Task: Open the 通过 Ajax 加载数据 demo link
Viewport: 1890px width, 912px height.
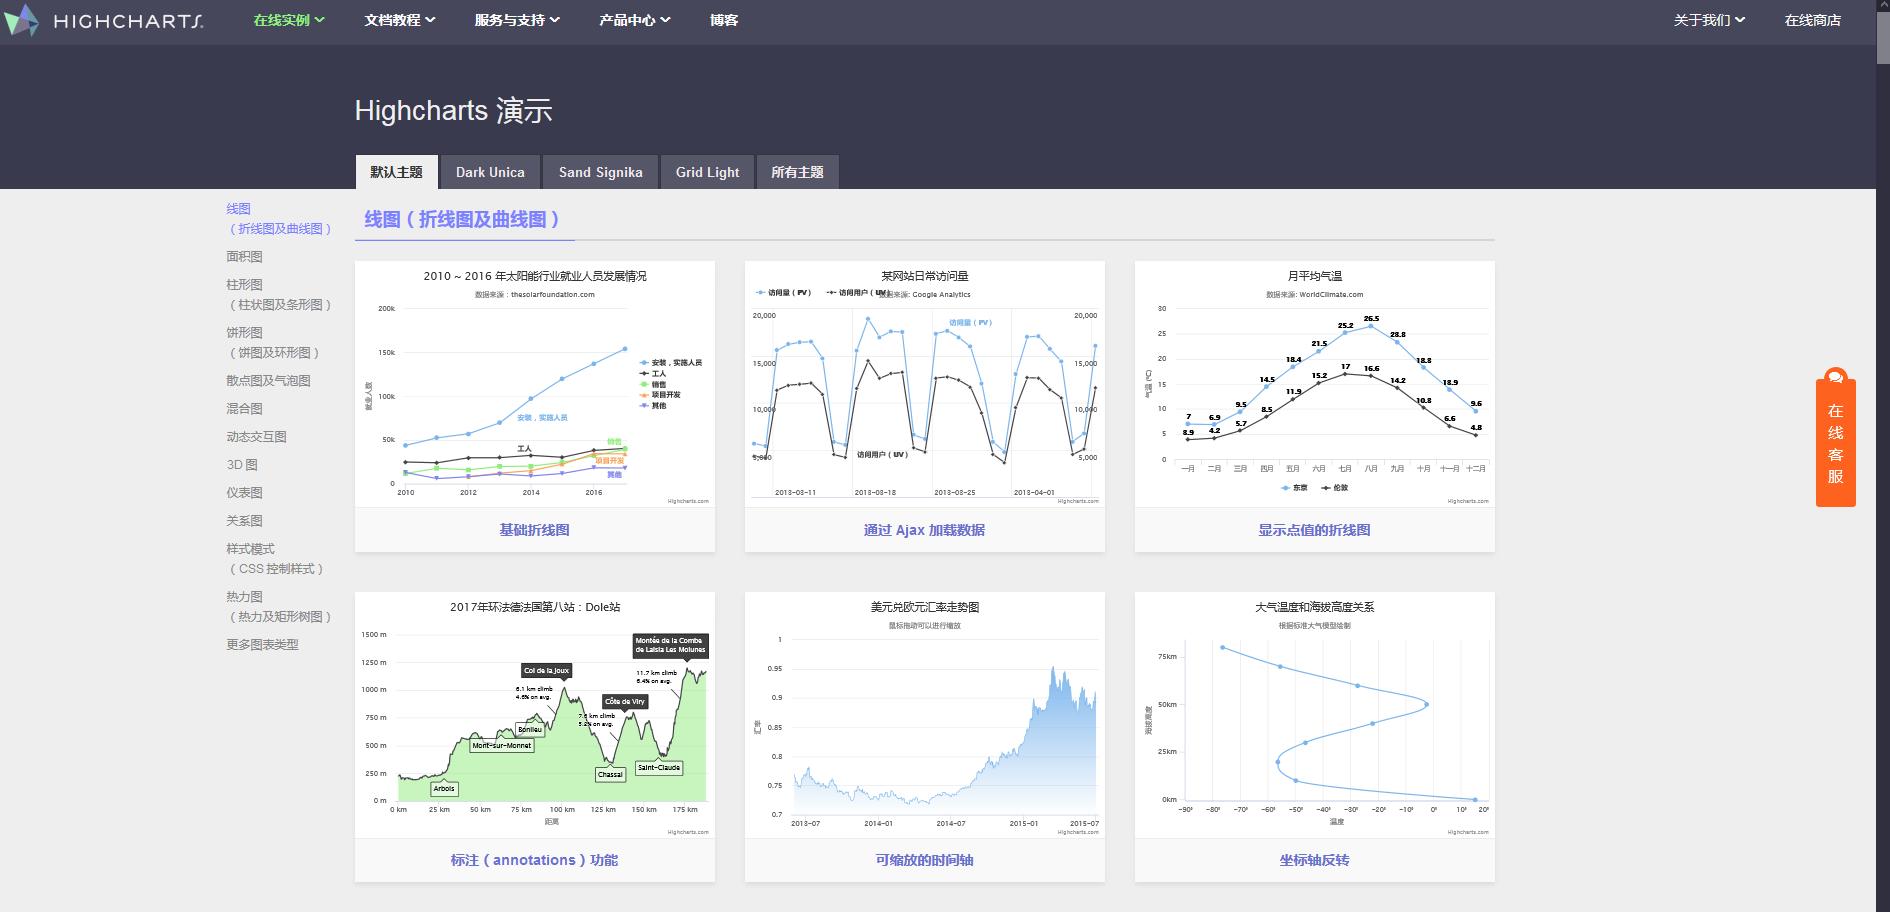Action: 924,530
